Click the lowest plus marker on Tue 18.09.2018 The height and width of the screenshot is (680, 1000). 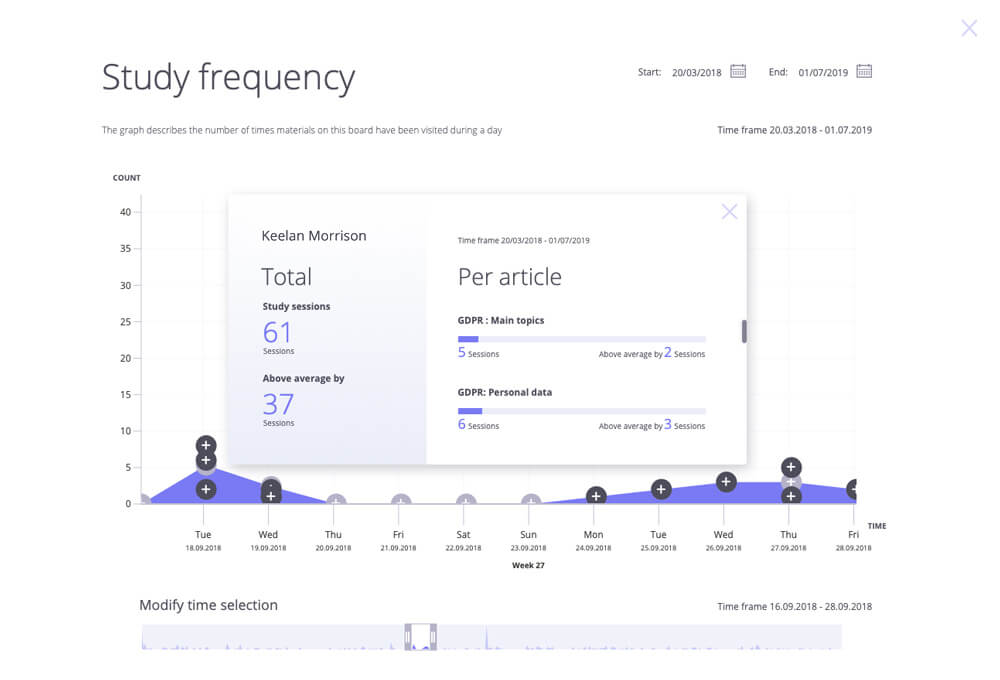205,489
